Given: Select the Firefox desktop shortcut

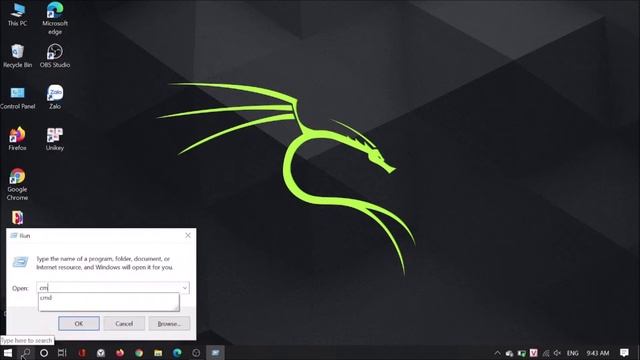Looking at the screenshot, I should pos(17,139).
